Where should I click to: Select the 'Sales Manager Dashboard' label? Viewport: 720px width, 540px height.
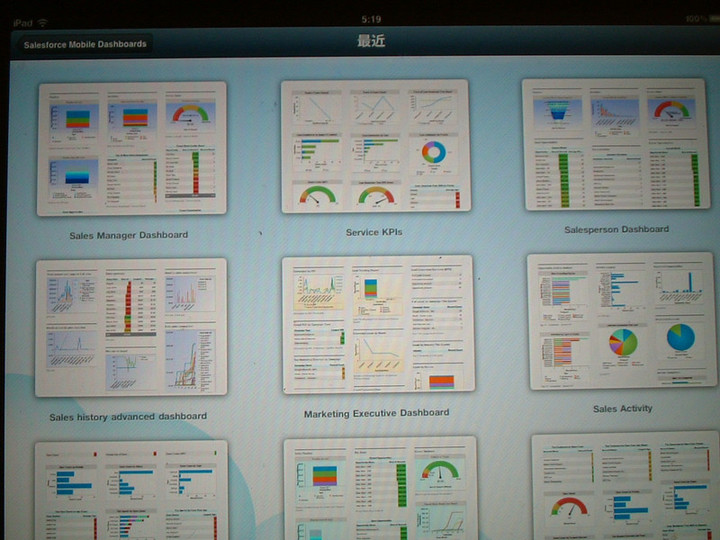click(129, 235)
